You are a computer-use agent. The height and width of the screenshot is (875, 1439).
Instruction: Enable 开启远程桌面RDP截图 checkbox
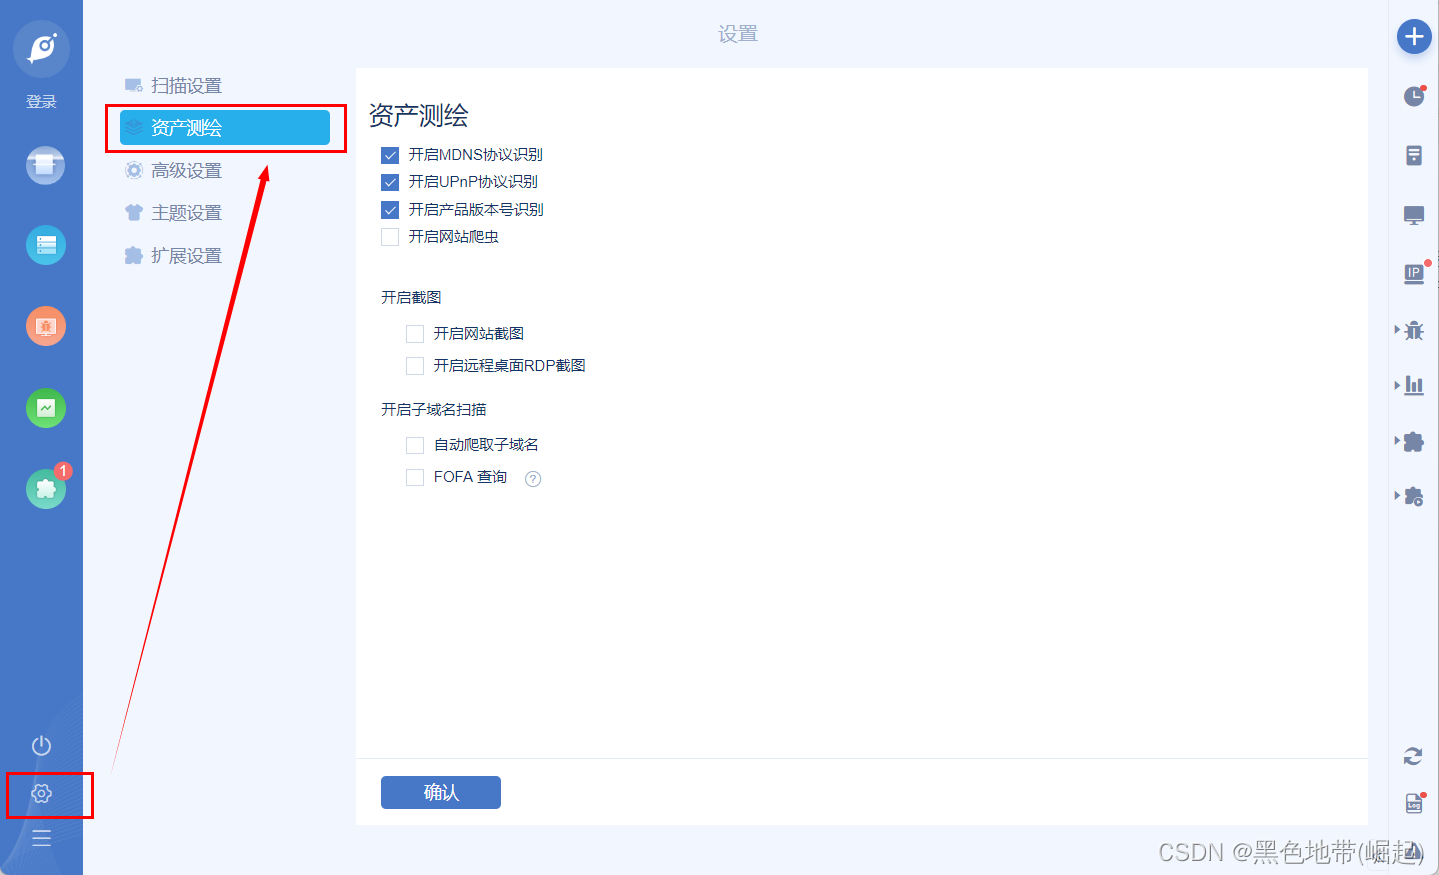tap(415, 366)
